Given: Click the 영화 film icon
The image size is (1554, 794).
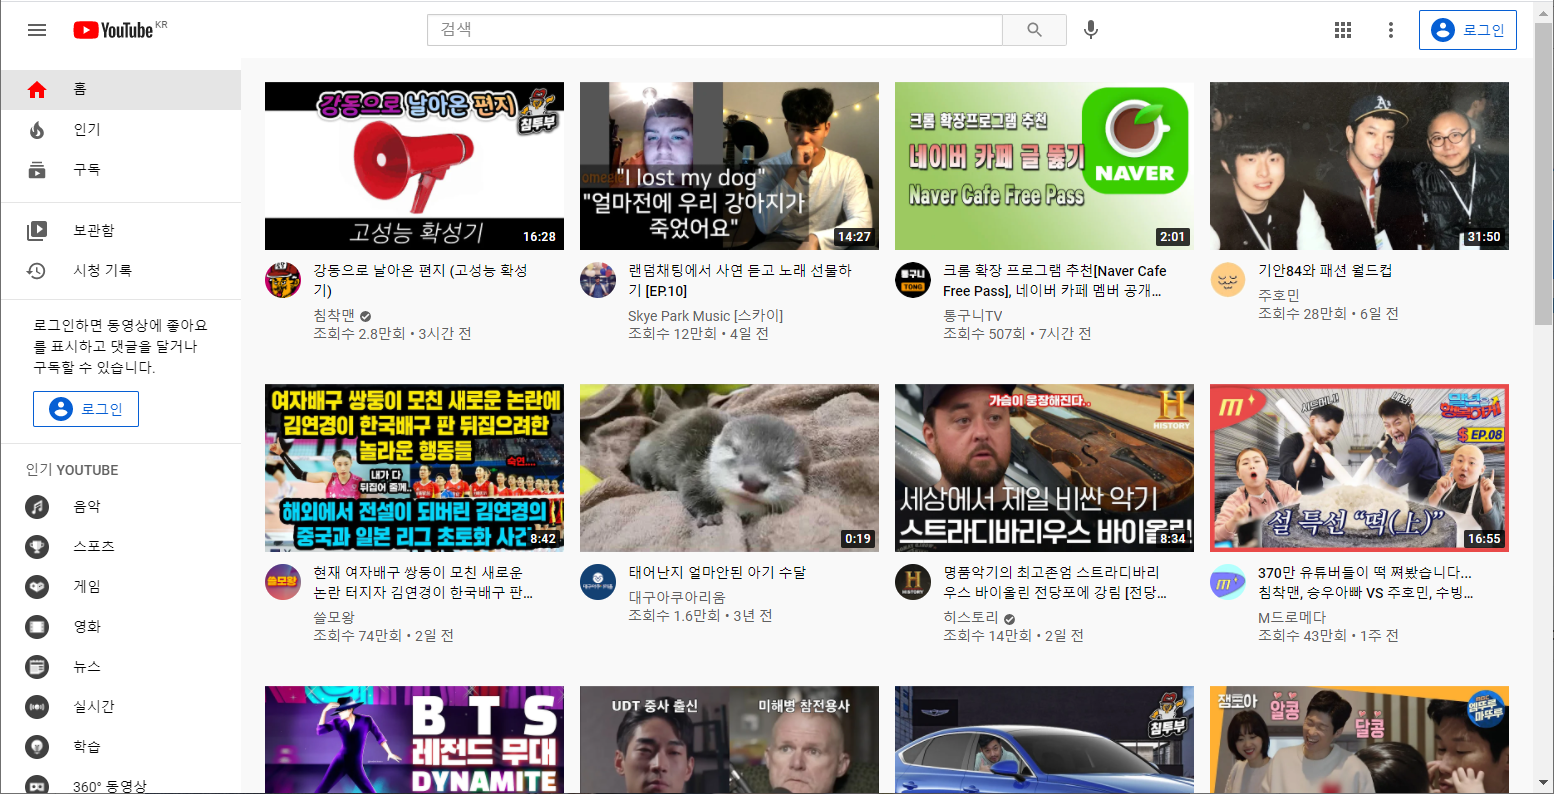Looking at the screenshot, I should 37,627.
